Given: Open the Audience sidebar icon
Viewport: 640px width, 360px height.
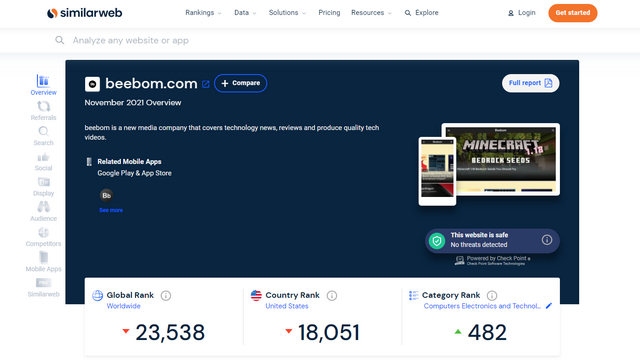Looking at the screenshot, I should click(43, 207).
